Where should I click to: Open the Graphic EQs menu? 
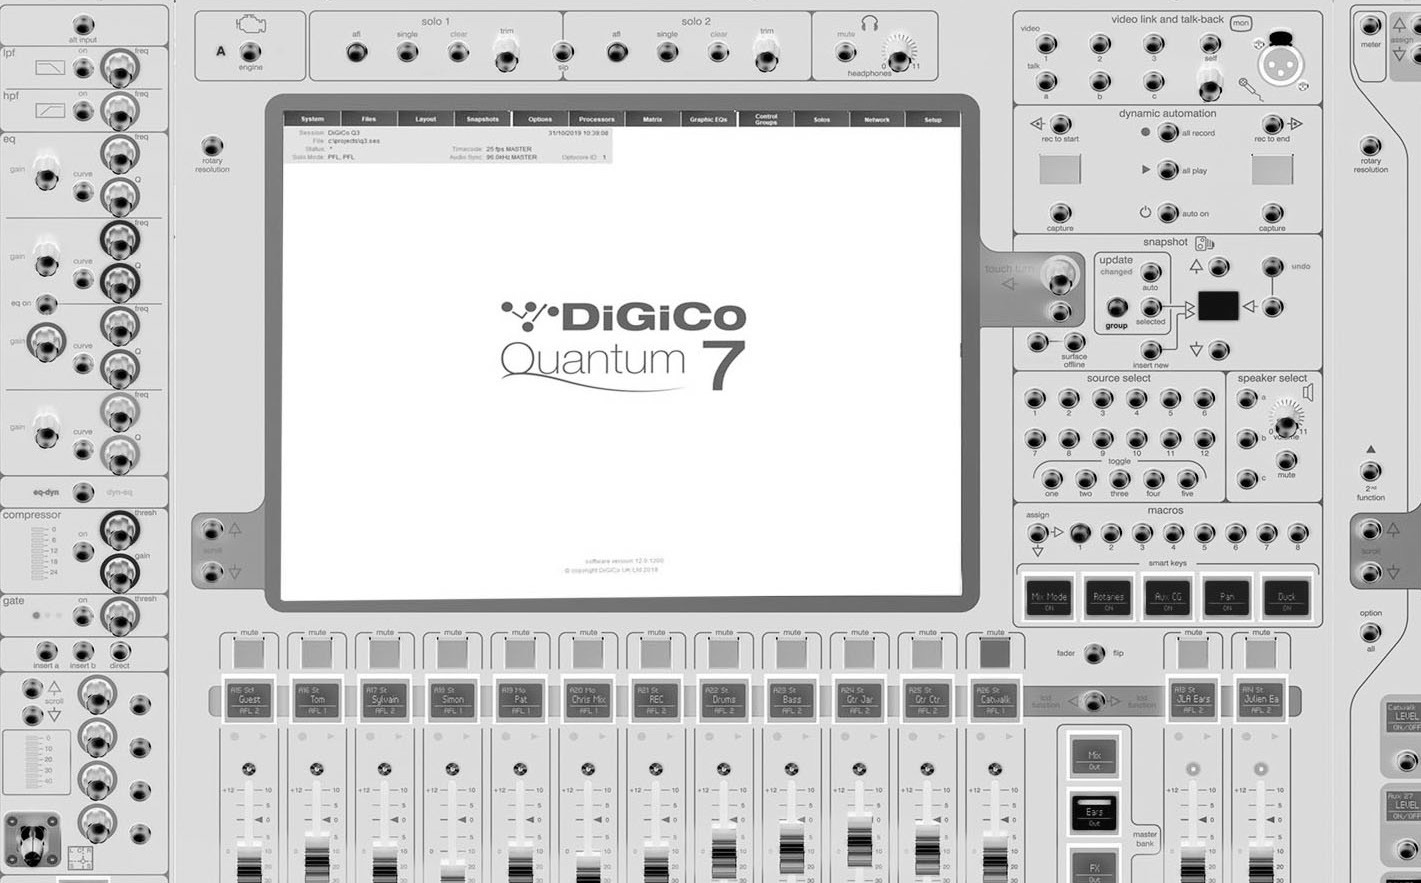point(708,119)
